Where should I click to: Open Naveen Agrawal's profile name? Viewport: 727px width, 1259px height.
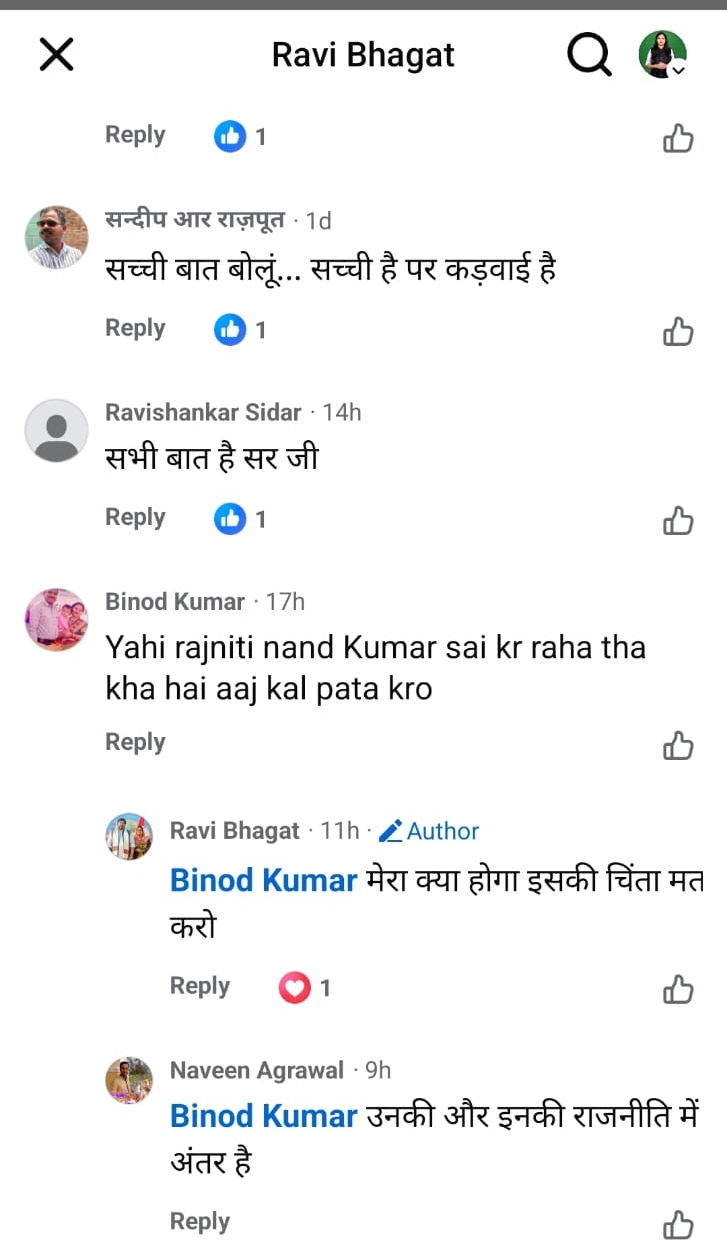256,1070
